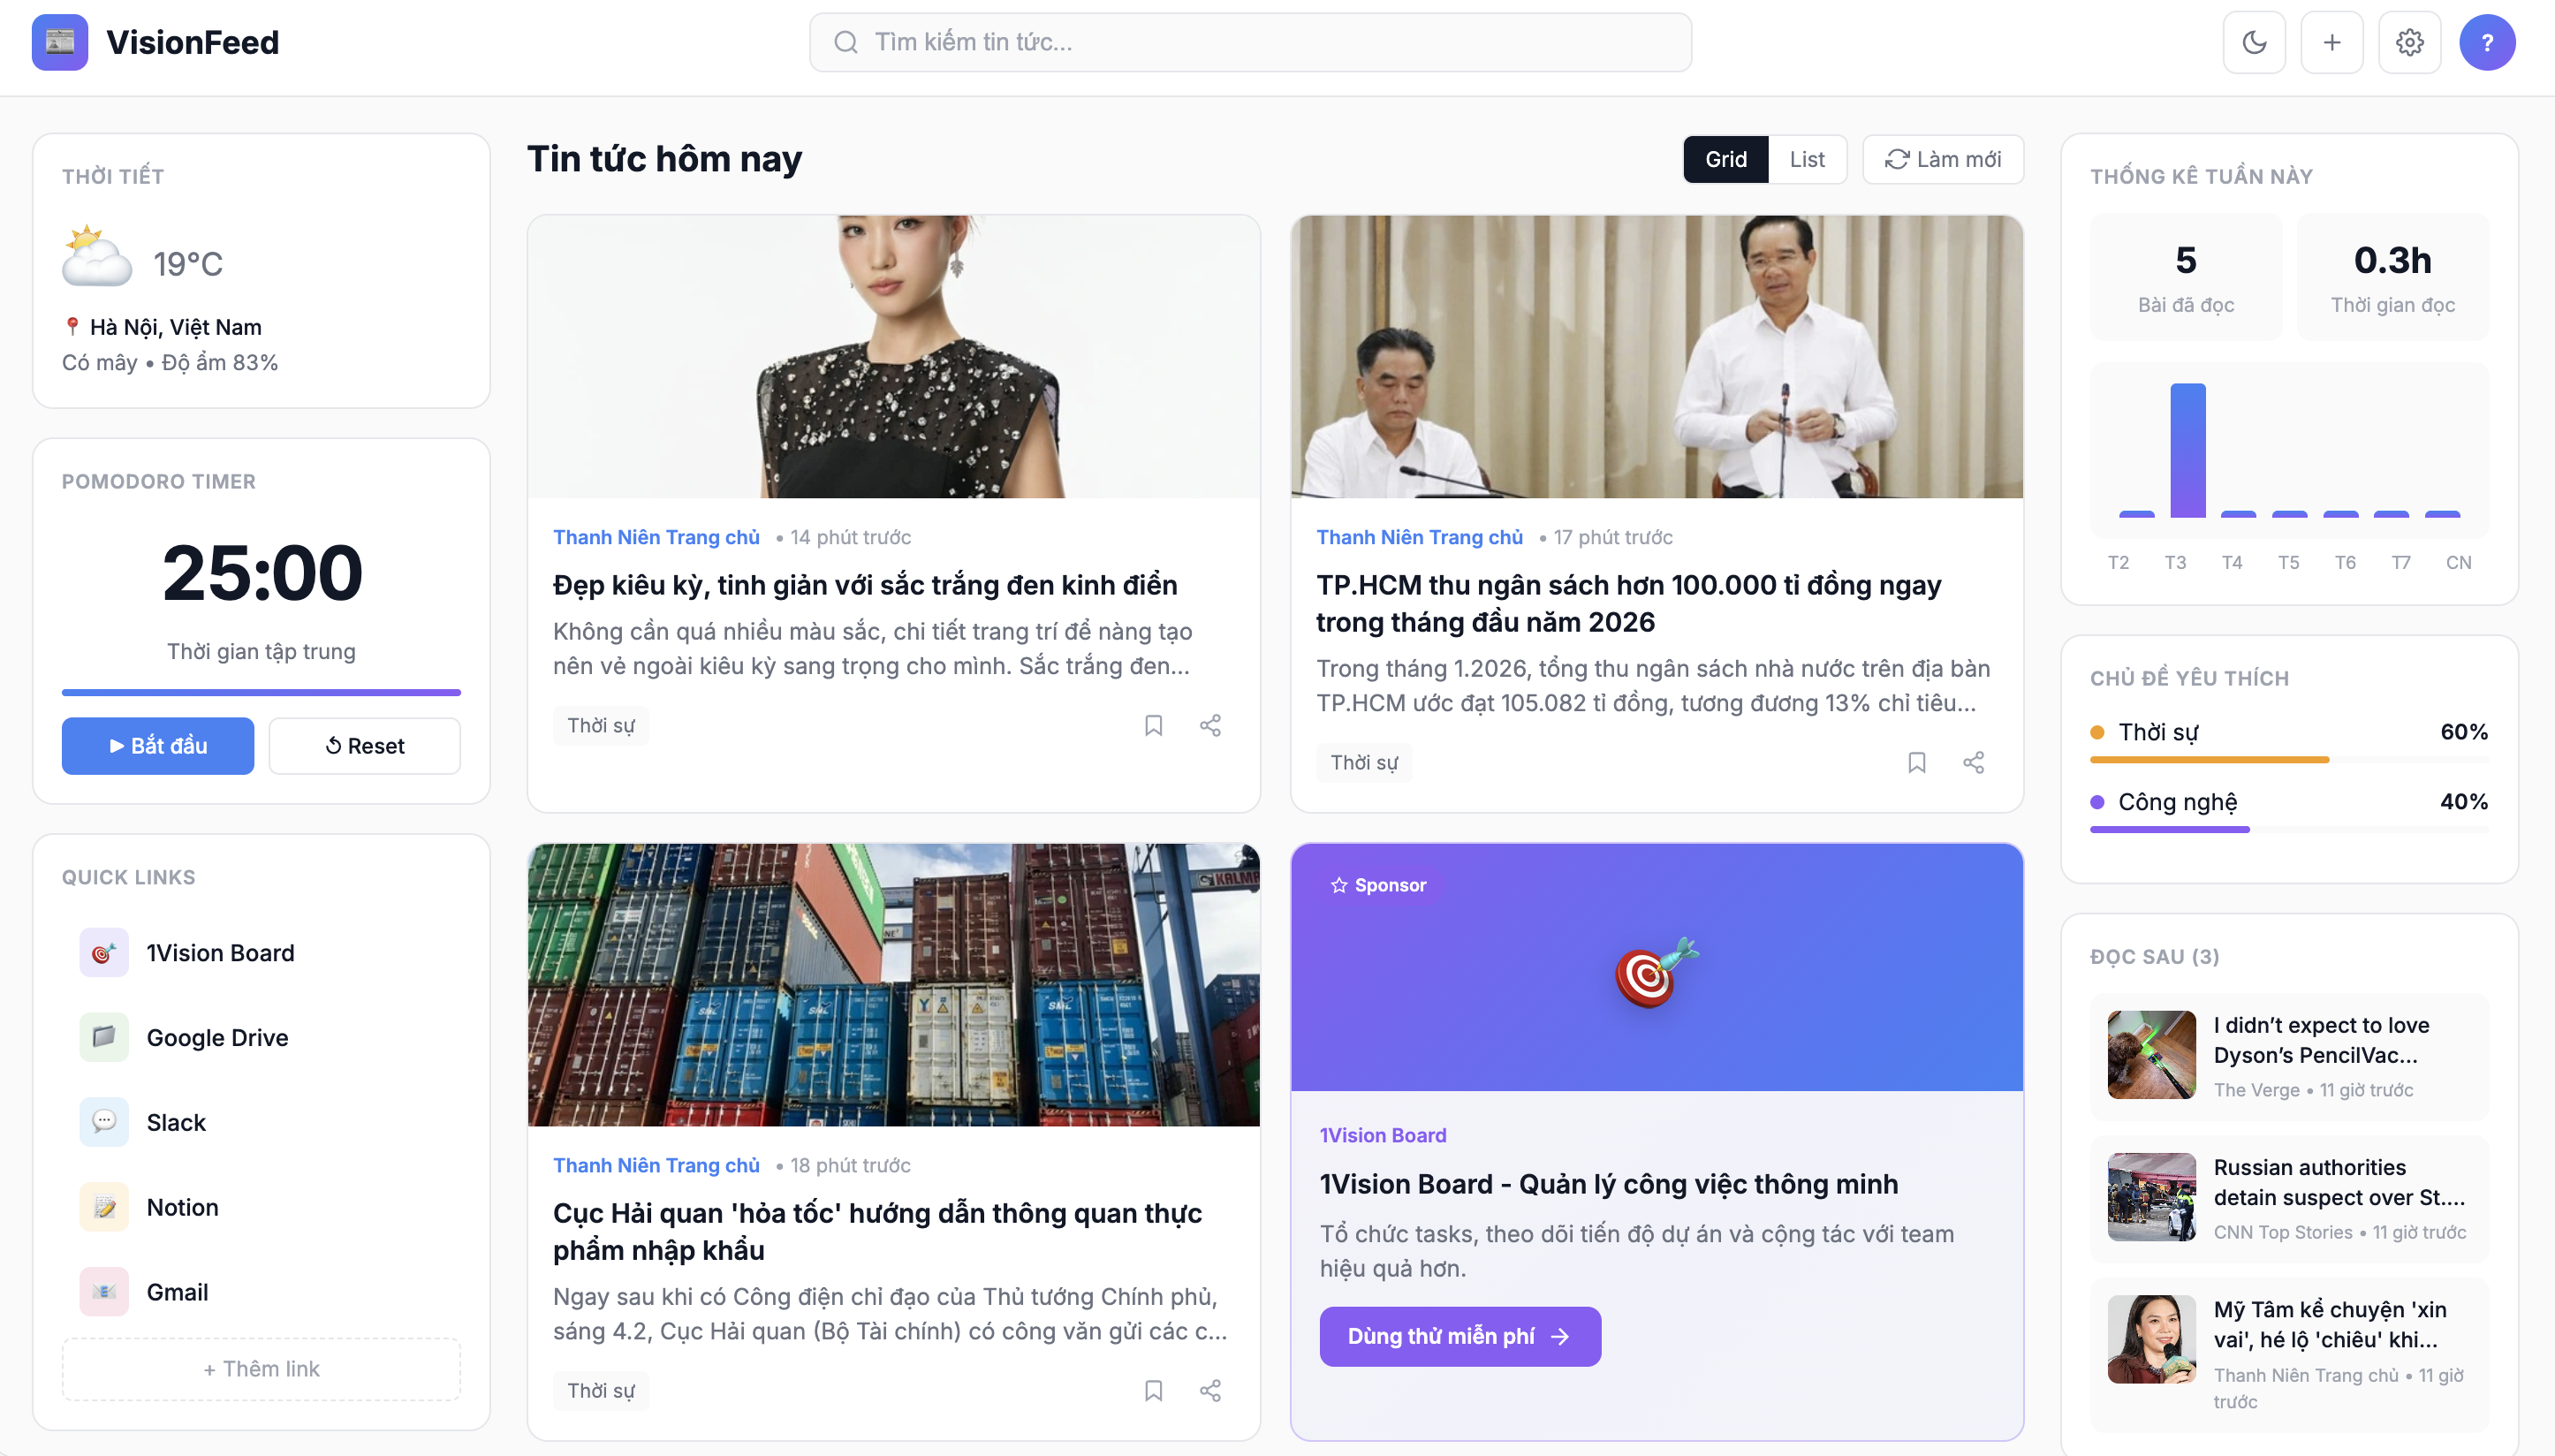Refresh news with Làm mới button
Viewport: 2555px width, 1456px height.
pos(1943,159)
